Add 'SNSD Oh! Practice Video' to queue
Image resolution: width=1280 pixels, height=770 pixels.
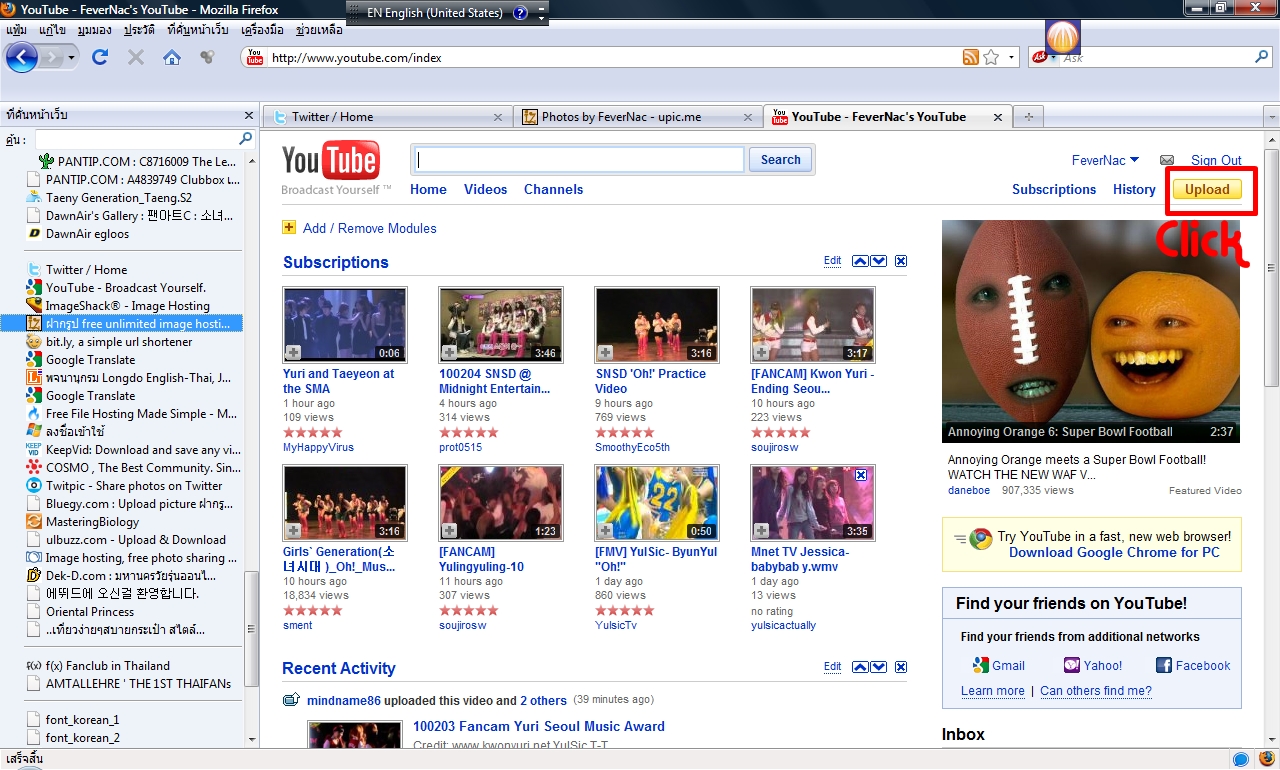605,352
